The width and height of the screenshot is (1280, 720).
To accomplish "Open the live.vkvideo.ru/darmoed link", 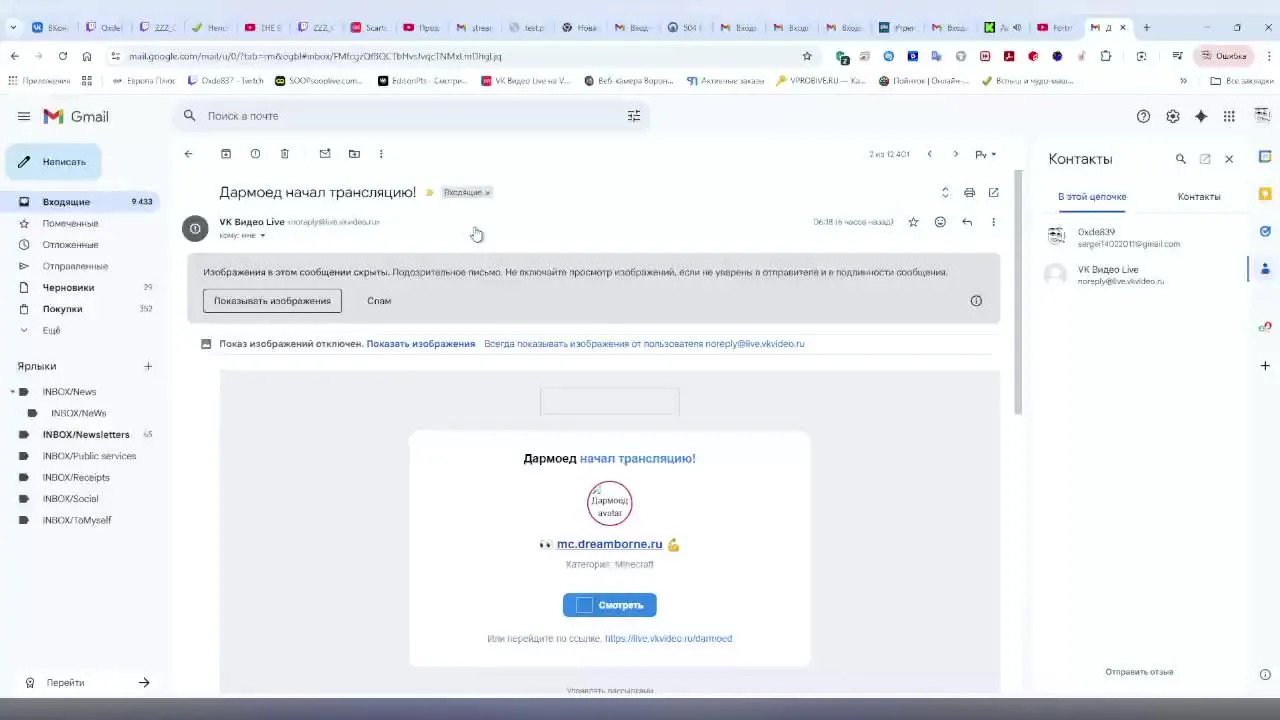I will click(668, 639).
